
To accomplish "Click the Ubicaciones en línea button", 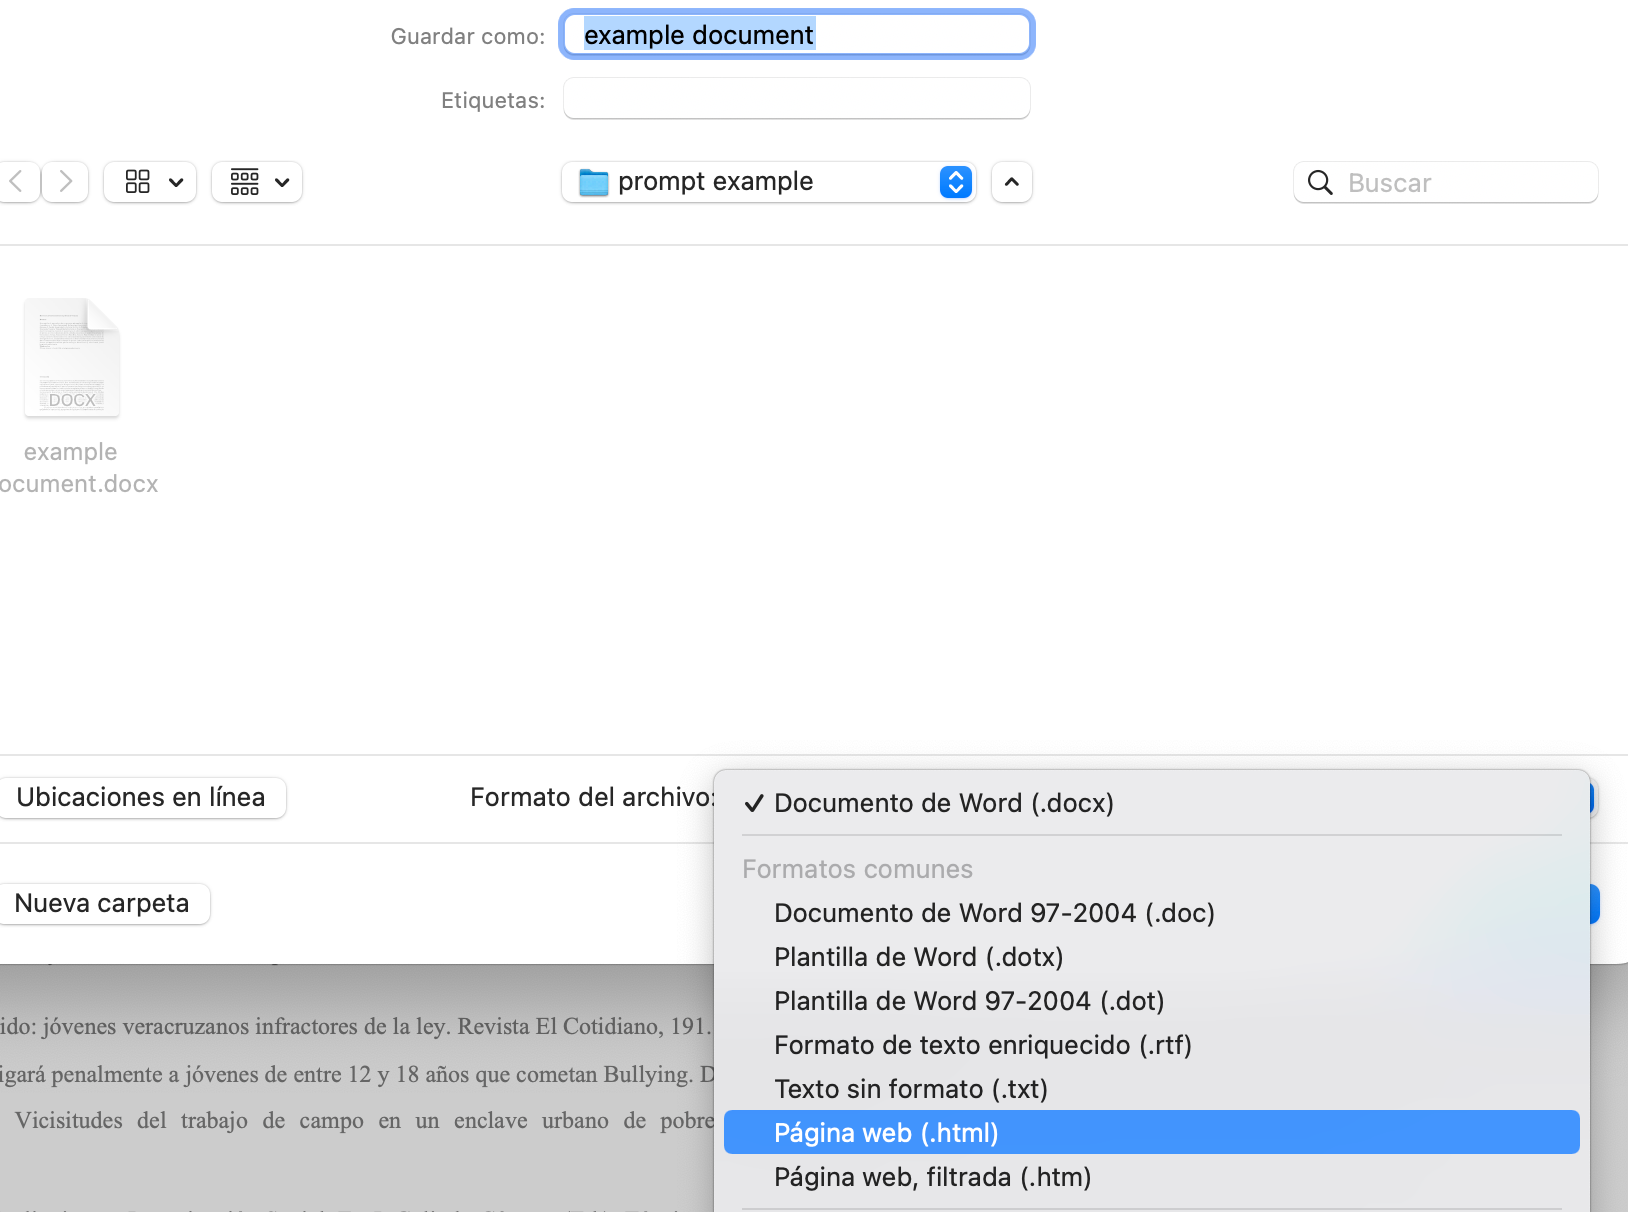I will coord(141,797).
